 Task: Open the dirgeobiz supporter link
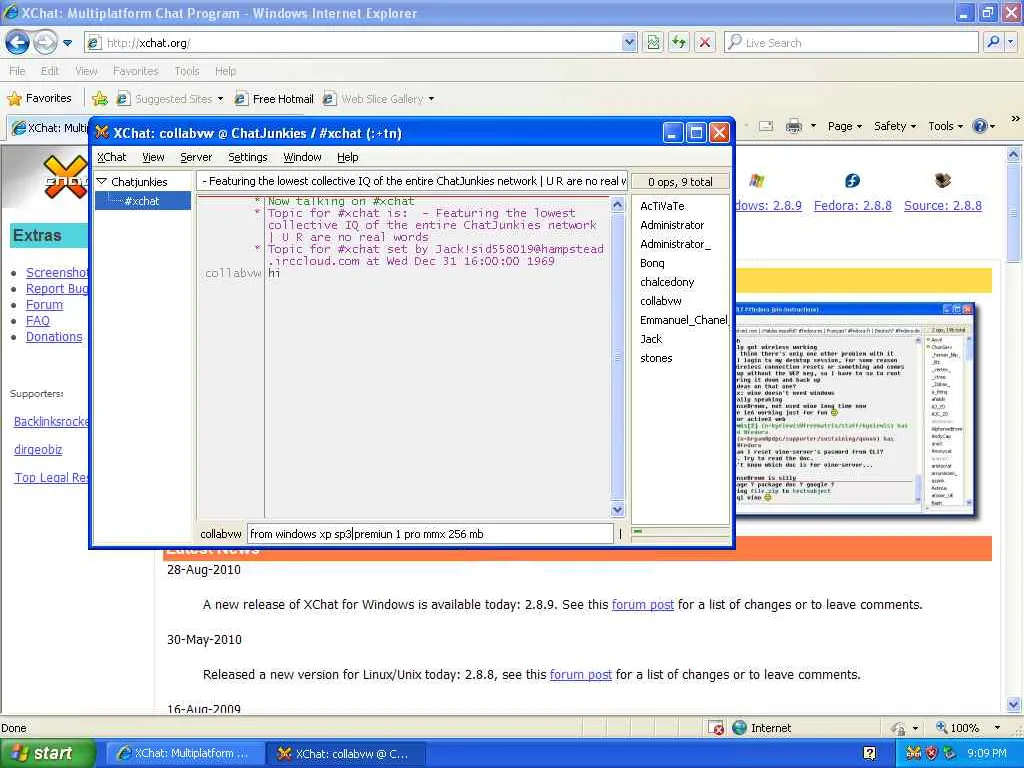pos(38,450)
